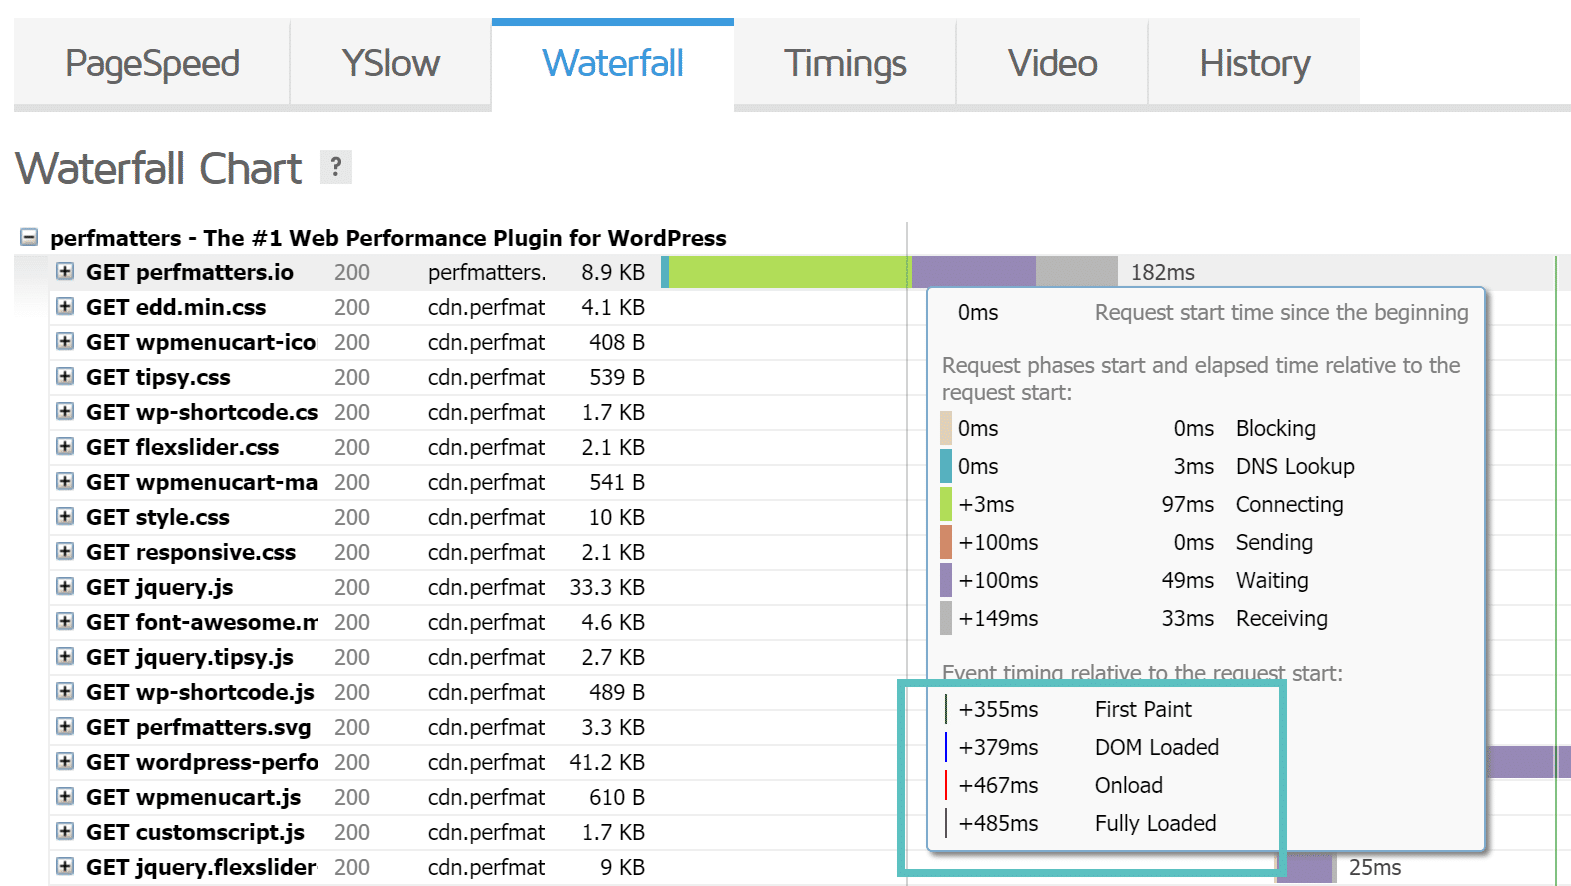Open the History tab

tap(1254, 63)
